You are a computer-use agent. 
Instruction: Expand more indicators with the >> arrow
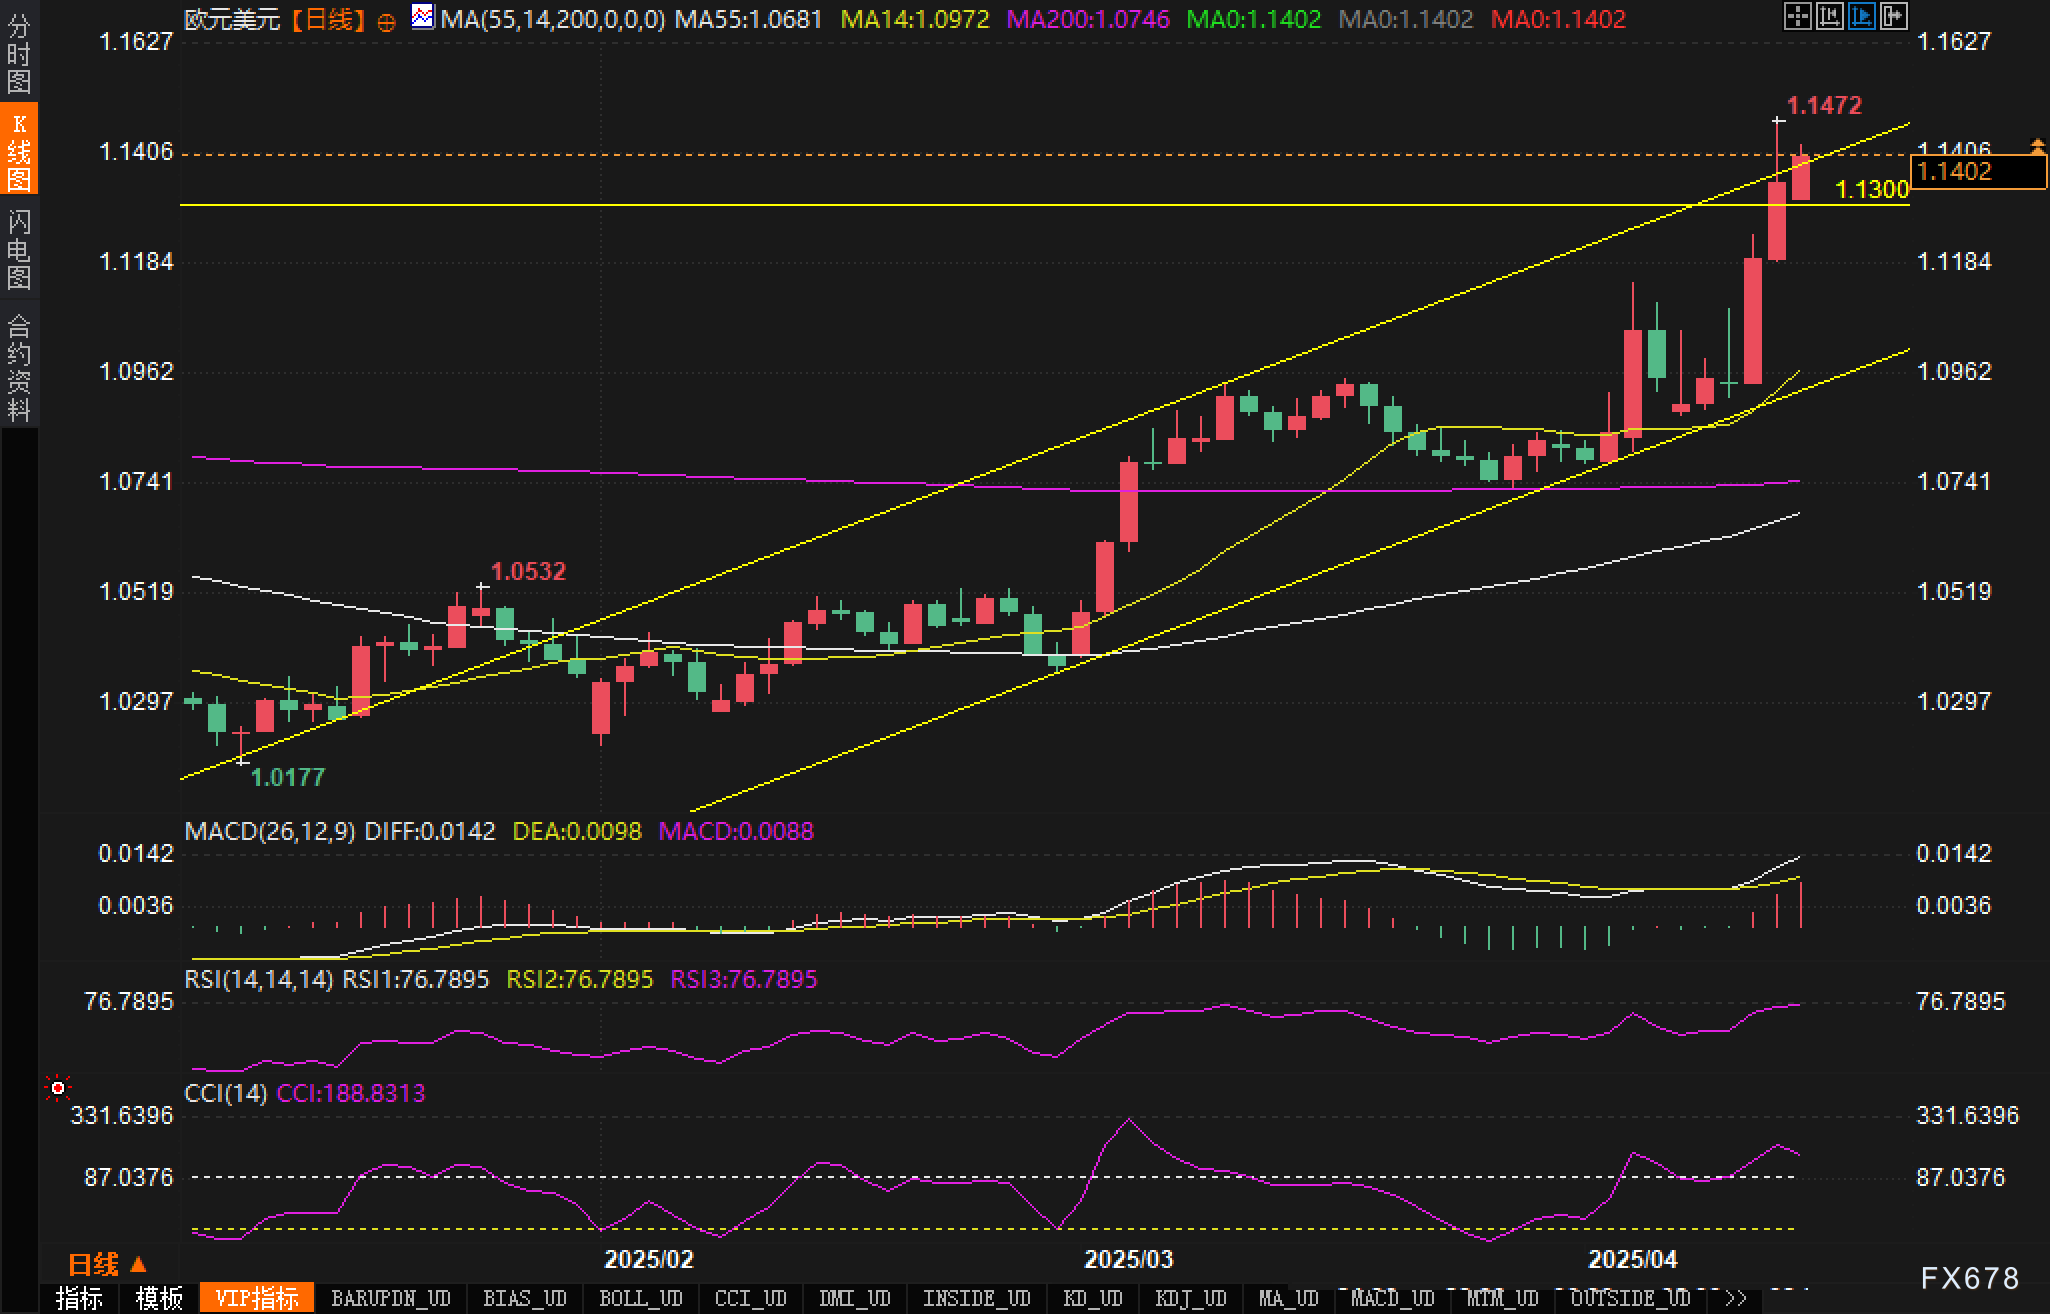pyautogui.click(x=1736, y=1298)
